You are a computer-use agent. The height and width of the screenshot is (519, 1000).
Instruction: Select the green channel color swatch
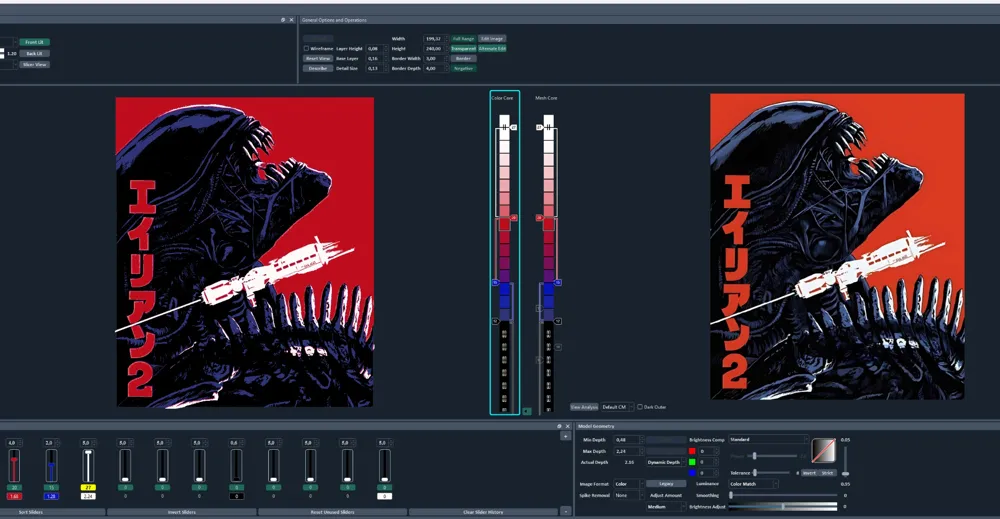click(x=692, y=462)
